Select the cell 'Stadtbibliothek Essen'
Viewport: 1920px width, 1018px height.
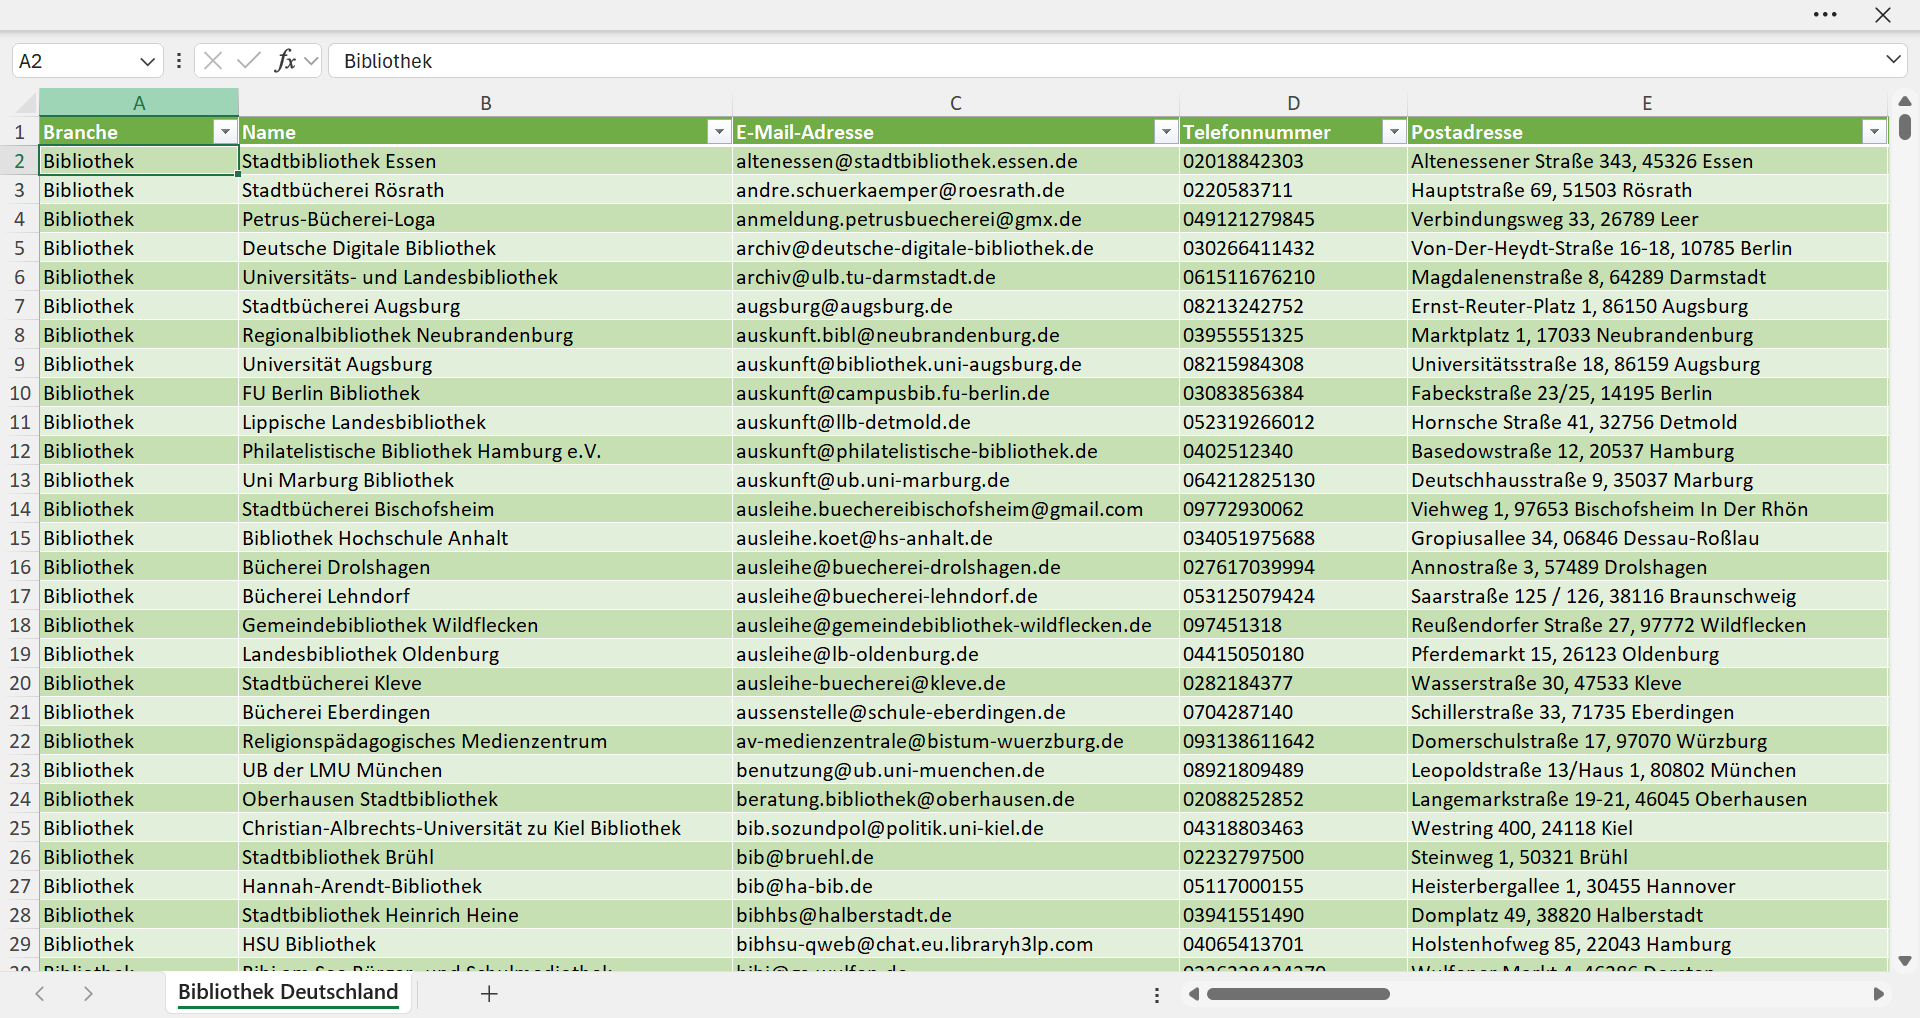coord(486,161)
